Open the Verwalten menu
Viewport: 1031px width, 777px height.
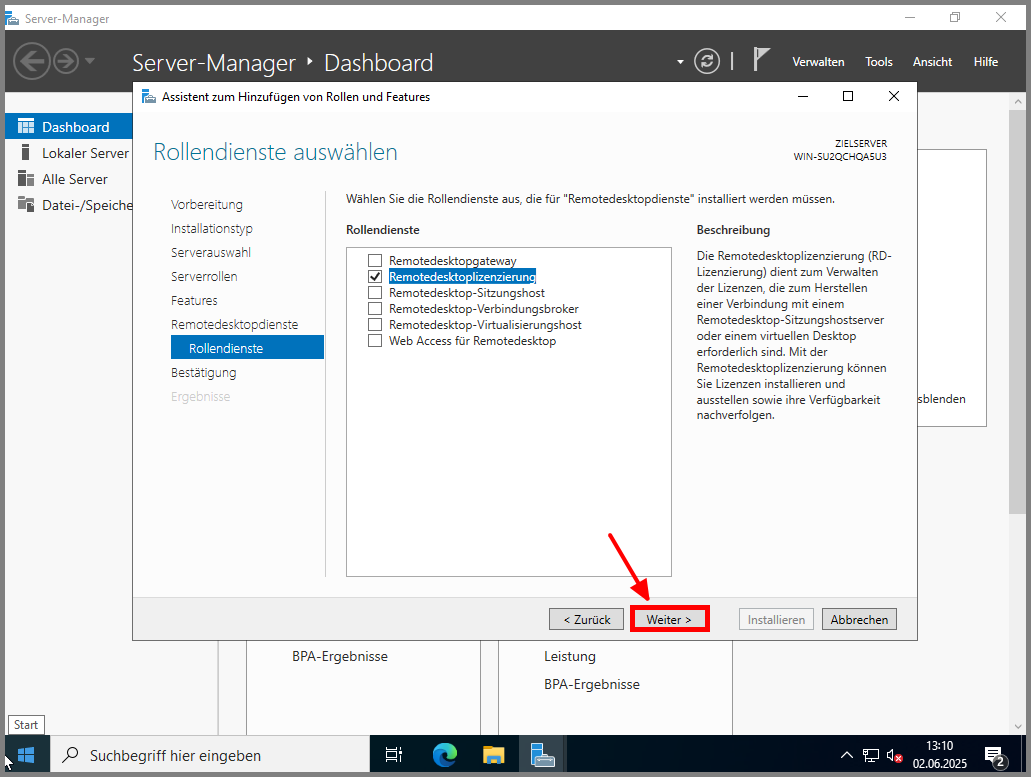coord(818,62)
